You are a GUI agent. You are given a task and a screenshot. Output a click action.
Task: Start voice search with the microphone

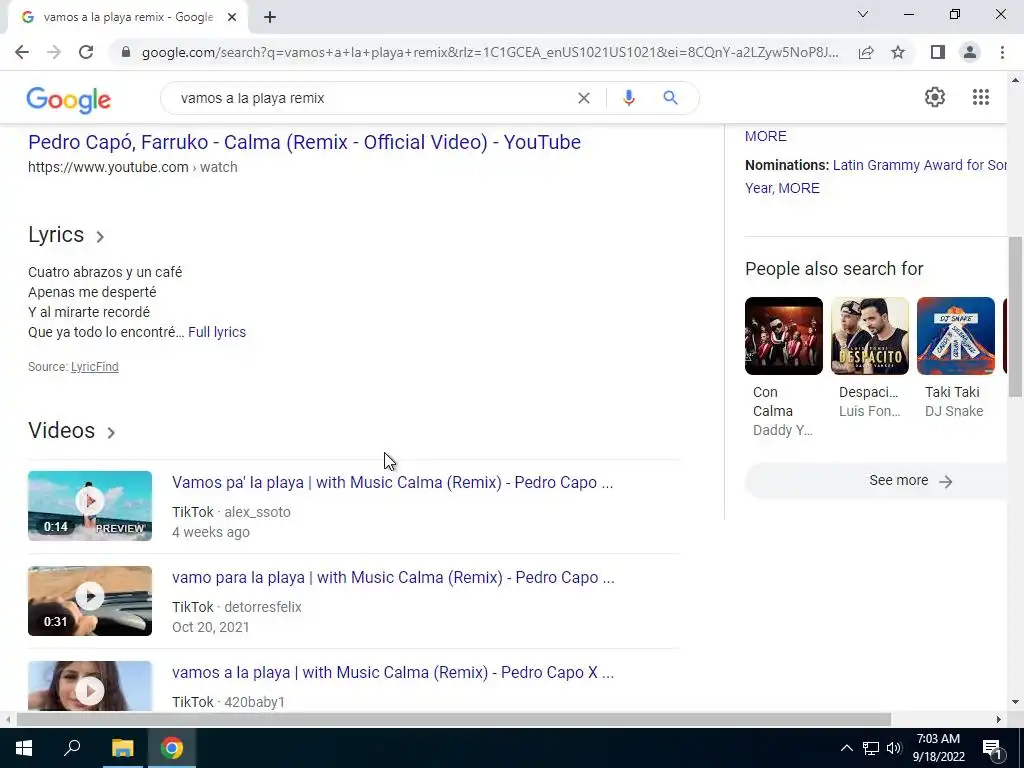(x=629, y=98)
